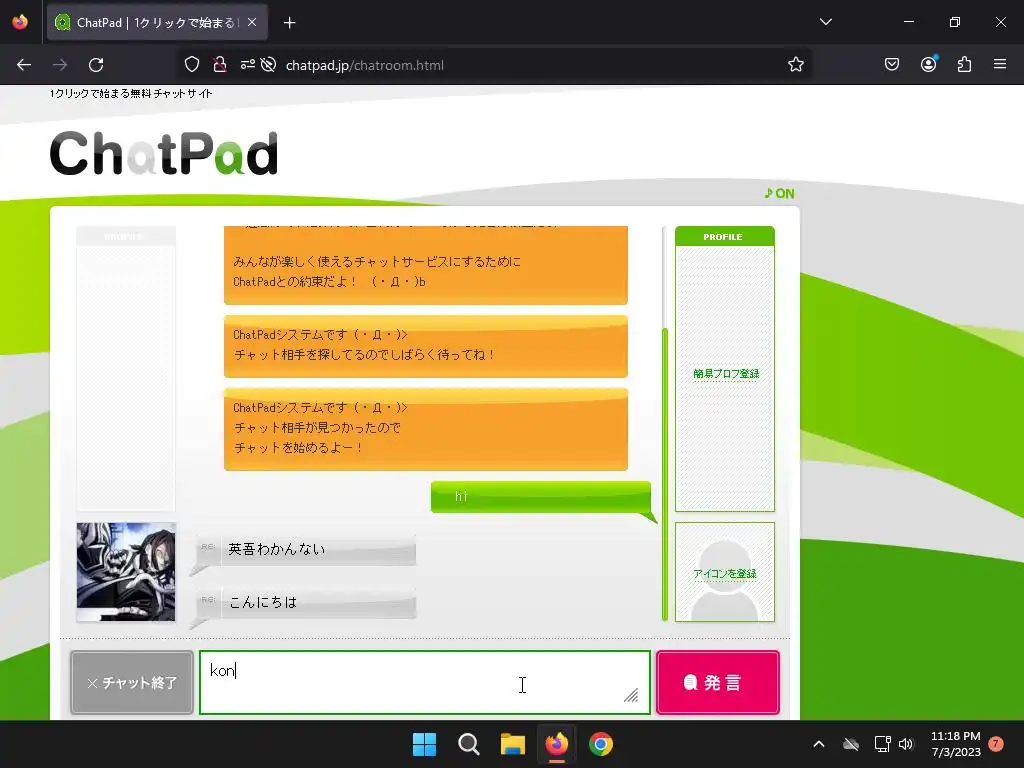Open the extensions puzzle icon
Image resolution: width=1024 pixels, height=768 pixels.
(964, 65)
